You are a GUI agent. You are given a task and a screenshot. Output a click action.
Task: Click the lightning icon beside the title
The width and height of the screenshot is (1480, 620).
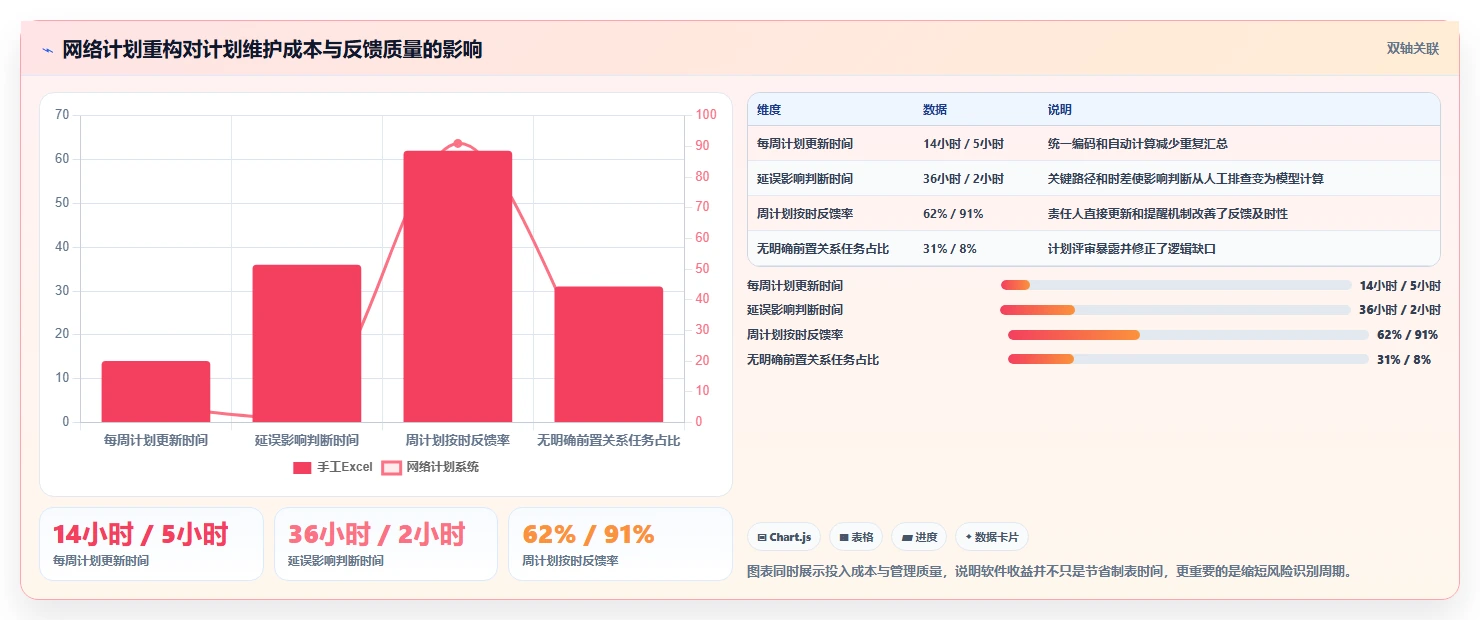pos(48,50)
